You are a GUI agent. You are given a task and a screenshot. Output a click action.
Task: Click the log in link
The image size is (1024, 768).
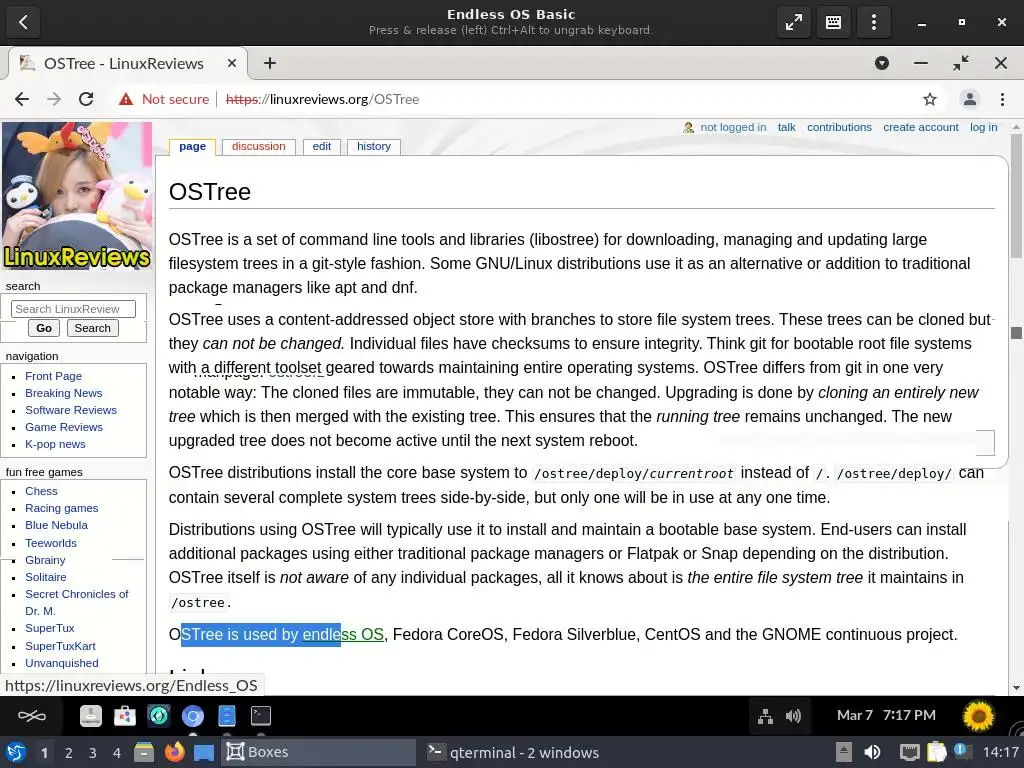pos(984,127)
